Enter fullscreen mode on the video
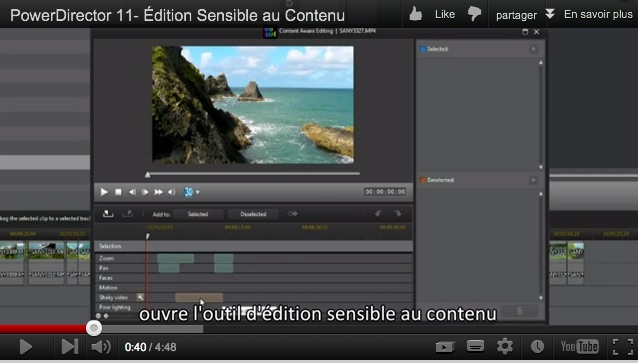 [x=623, y=347]
